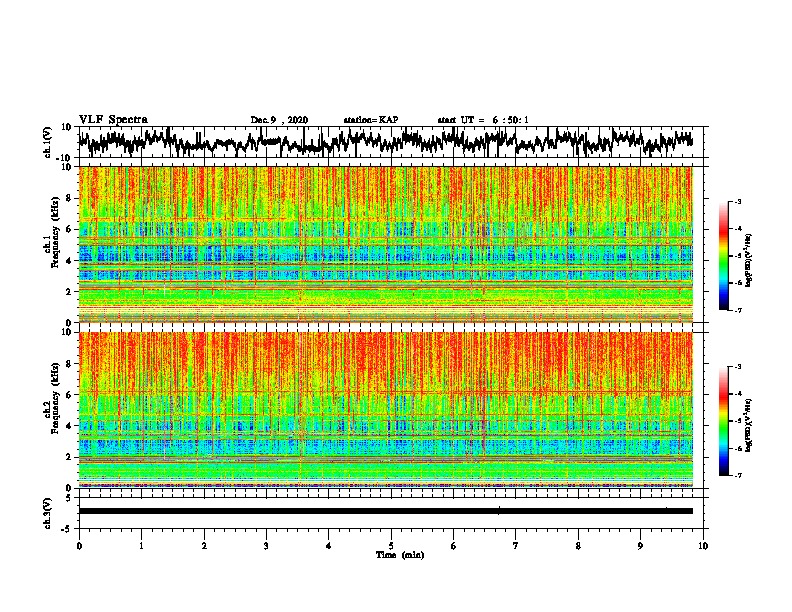Select the ch.1 colorbar log(PSD) label

click(749, 260)
